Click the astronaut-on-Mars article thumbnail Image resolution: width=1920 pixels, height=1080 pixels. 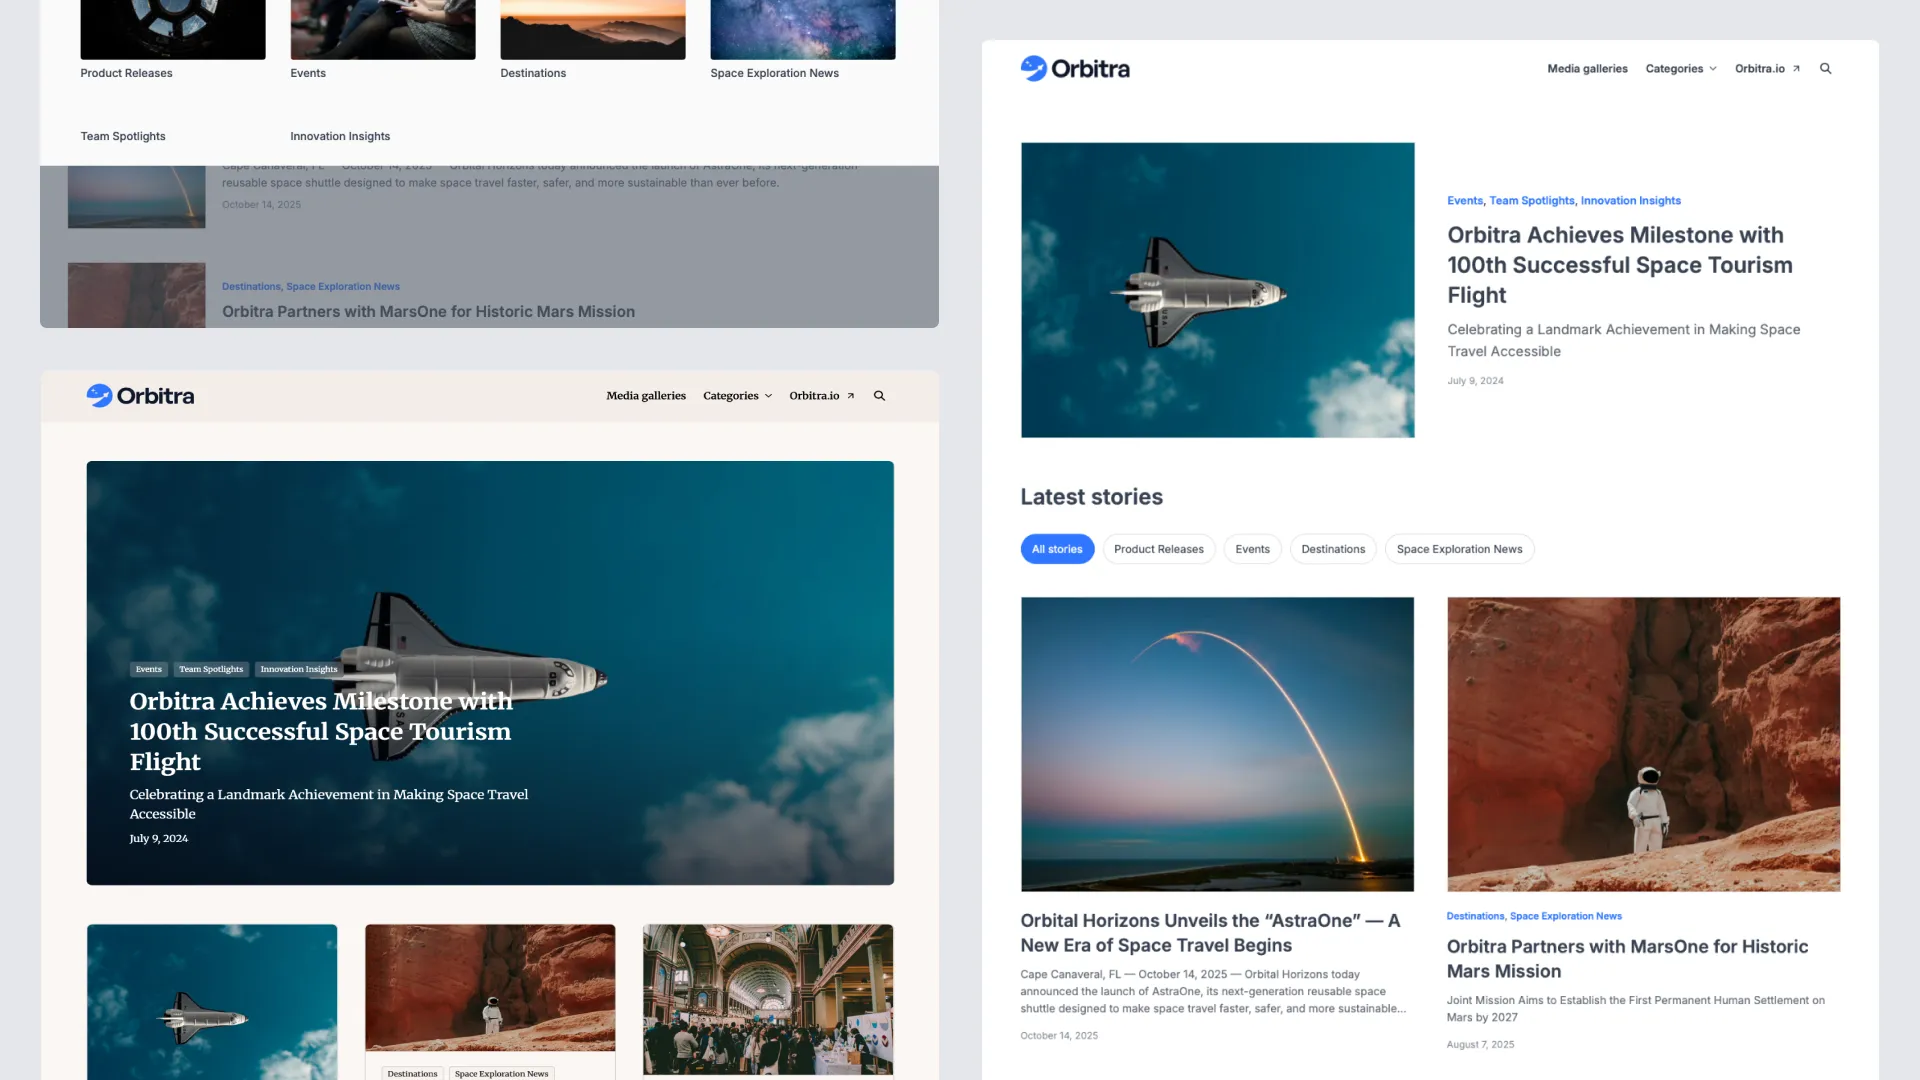[x=1643, y=743]
